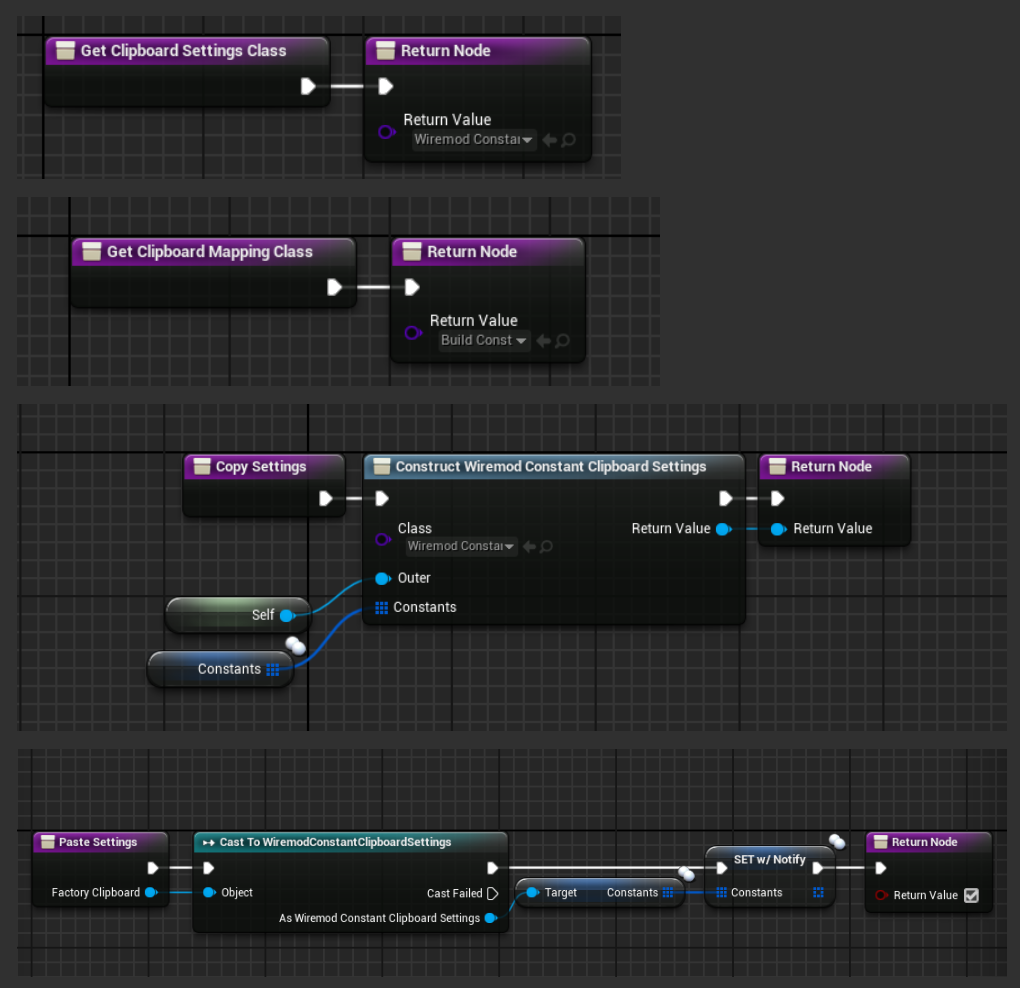Select the Paste Settings node header

pos(101,842)
